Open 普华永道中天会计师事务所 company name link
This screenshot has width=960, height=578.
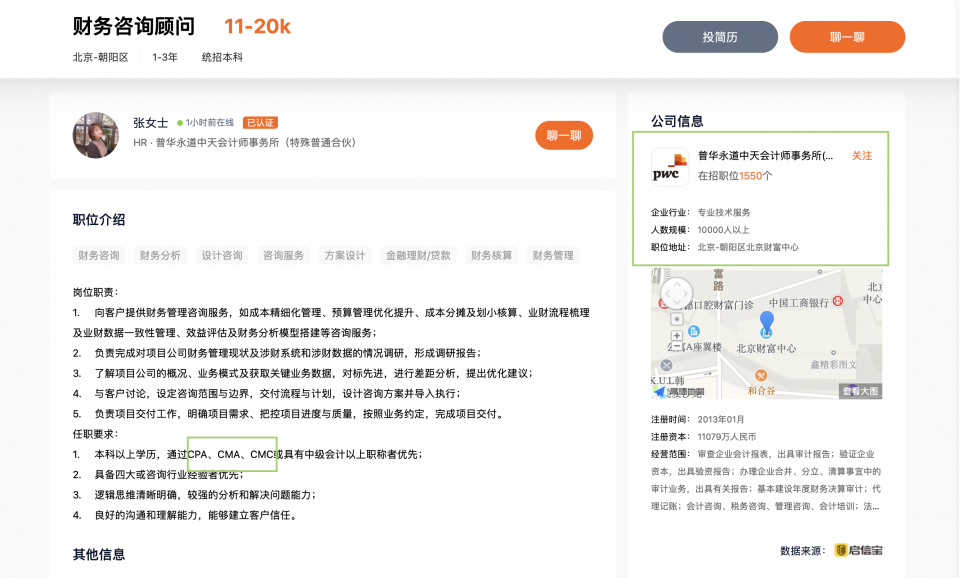(x=765, y=156)
